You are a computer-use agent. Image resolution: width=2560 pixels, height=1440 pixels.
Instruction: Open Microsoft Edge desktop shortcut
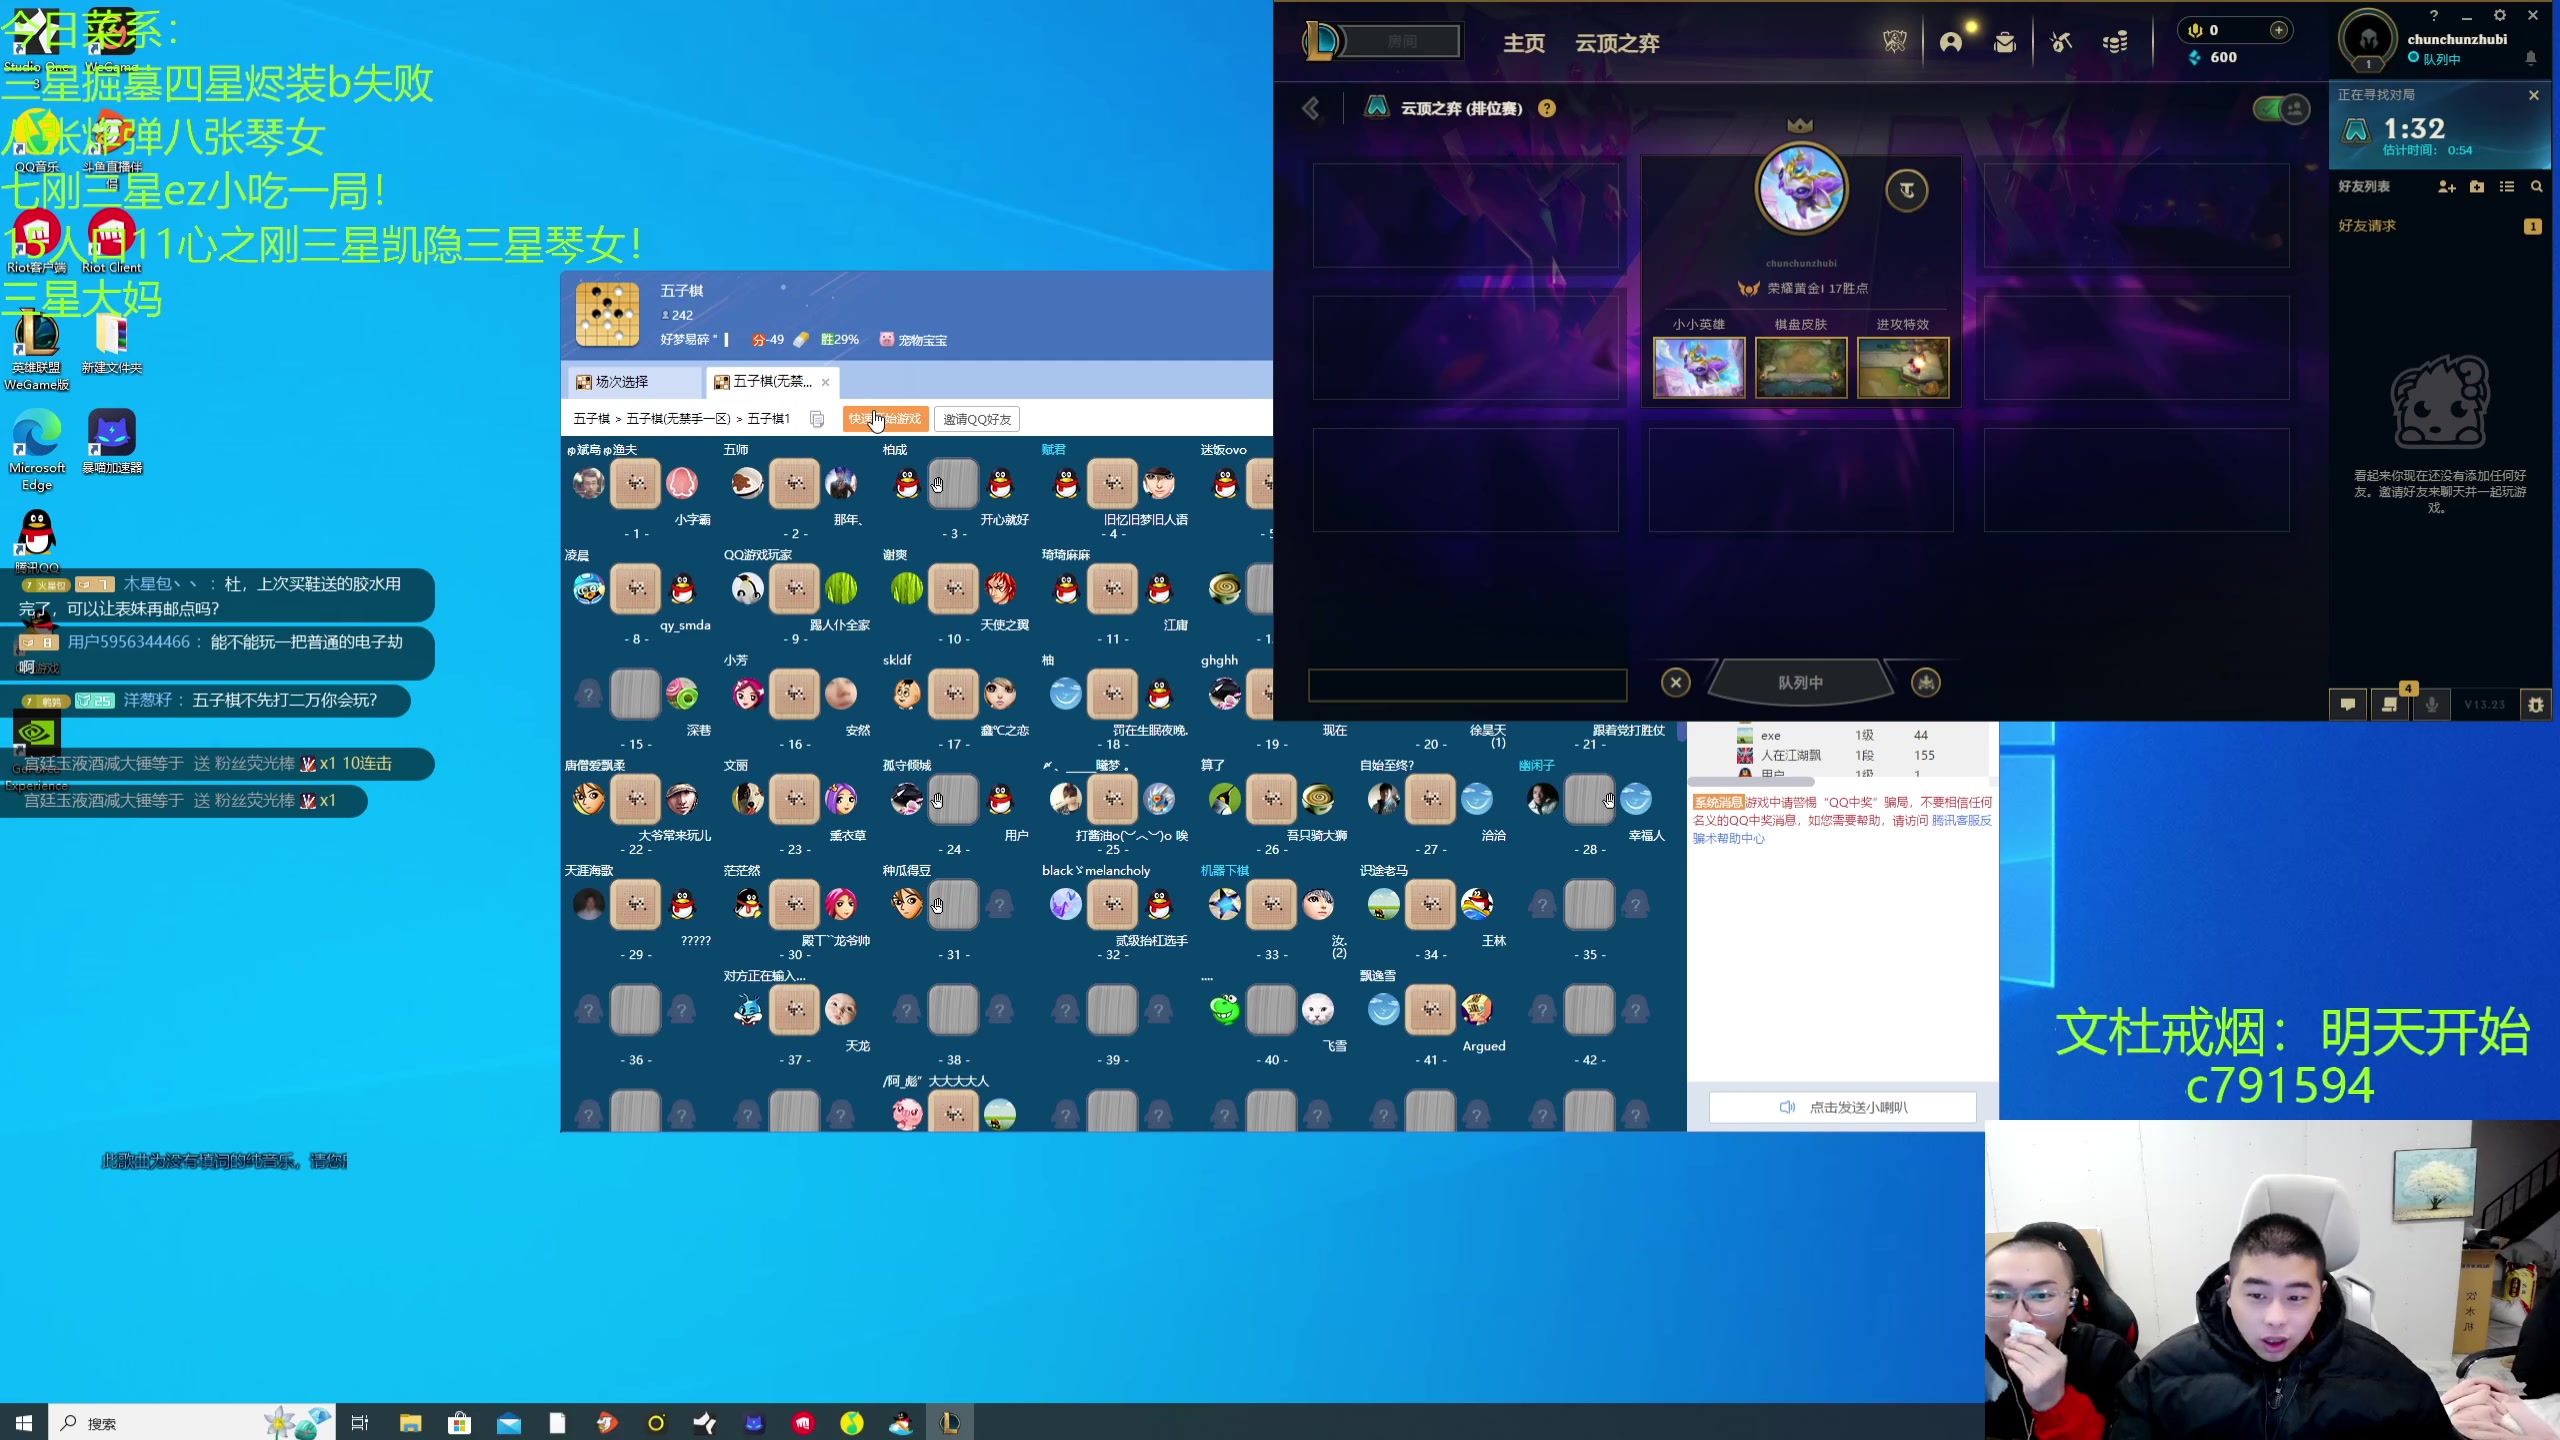pos(37,450)
